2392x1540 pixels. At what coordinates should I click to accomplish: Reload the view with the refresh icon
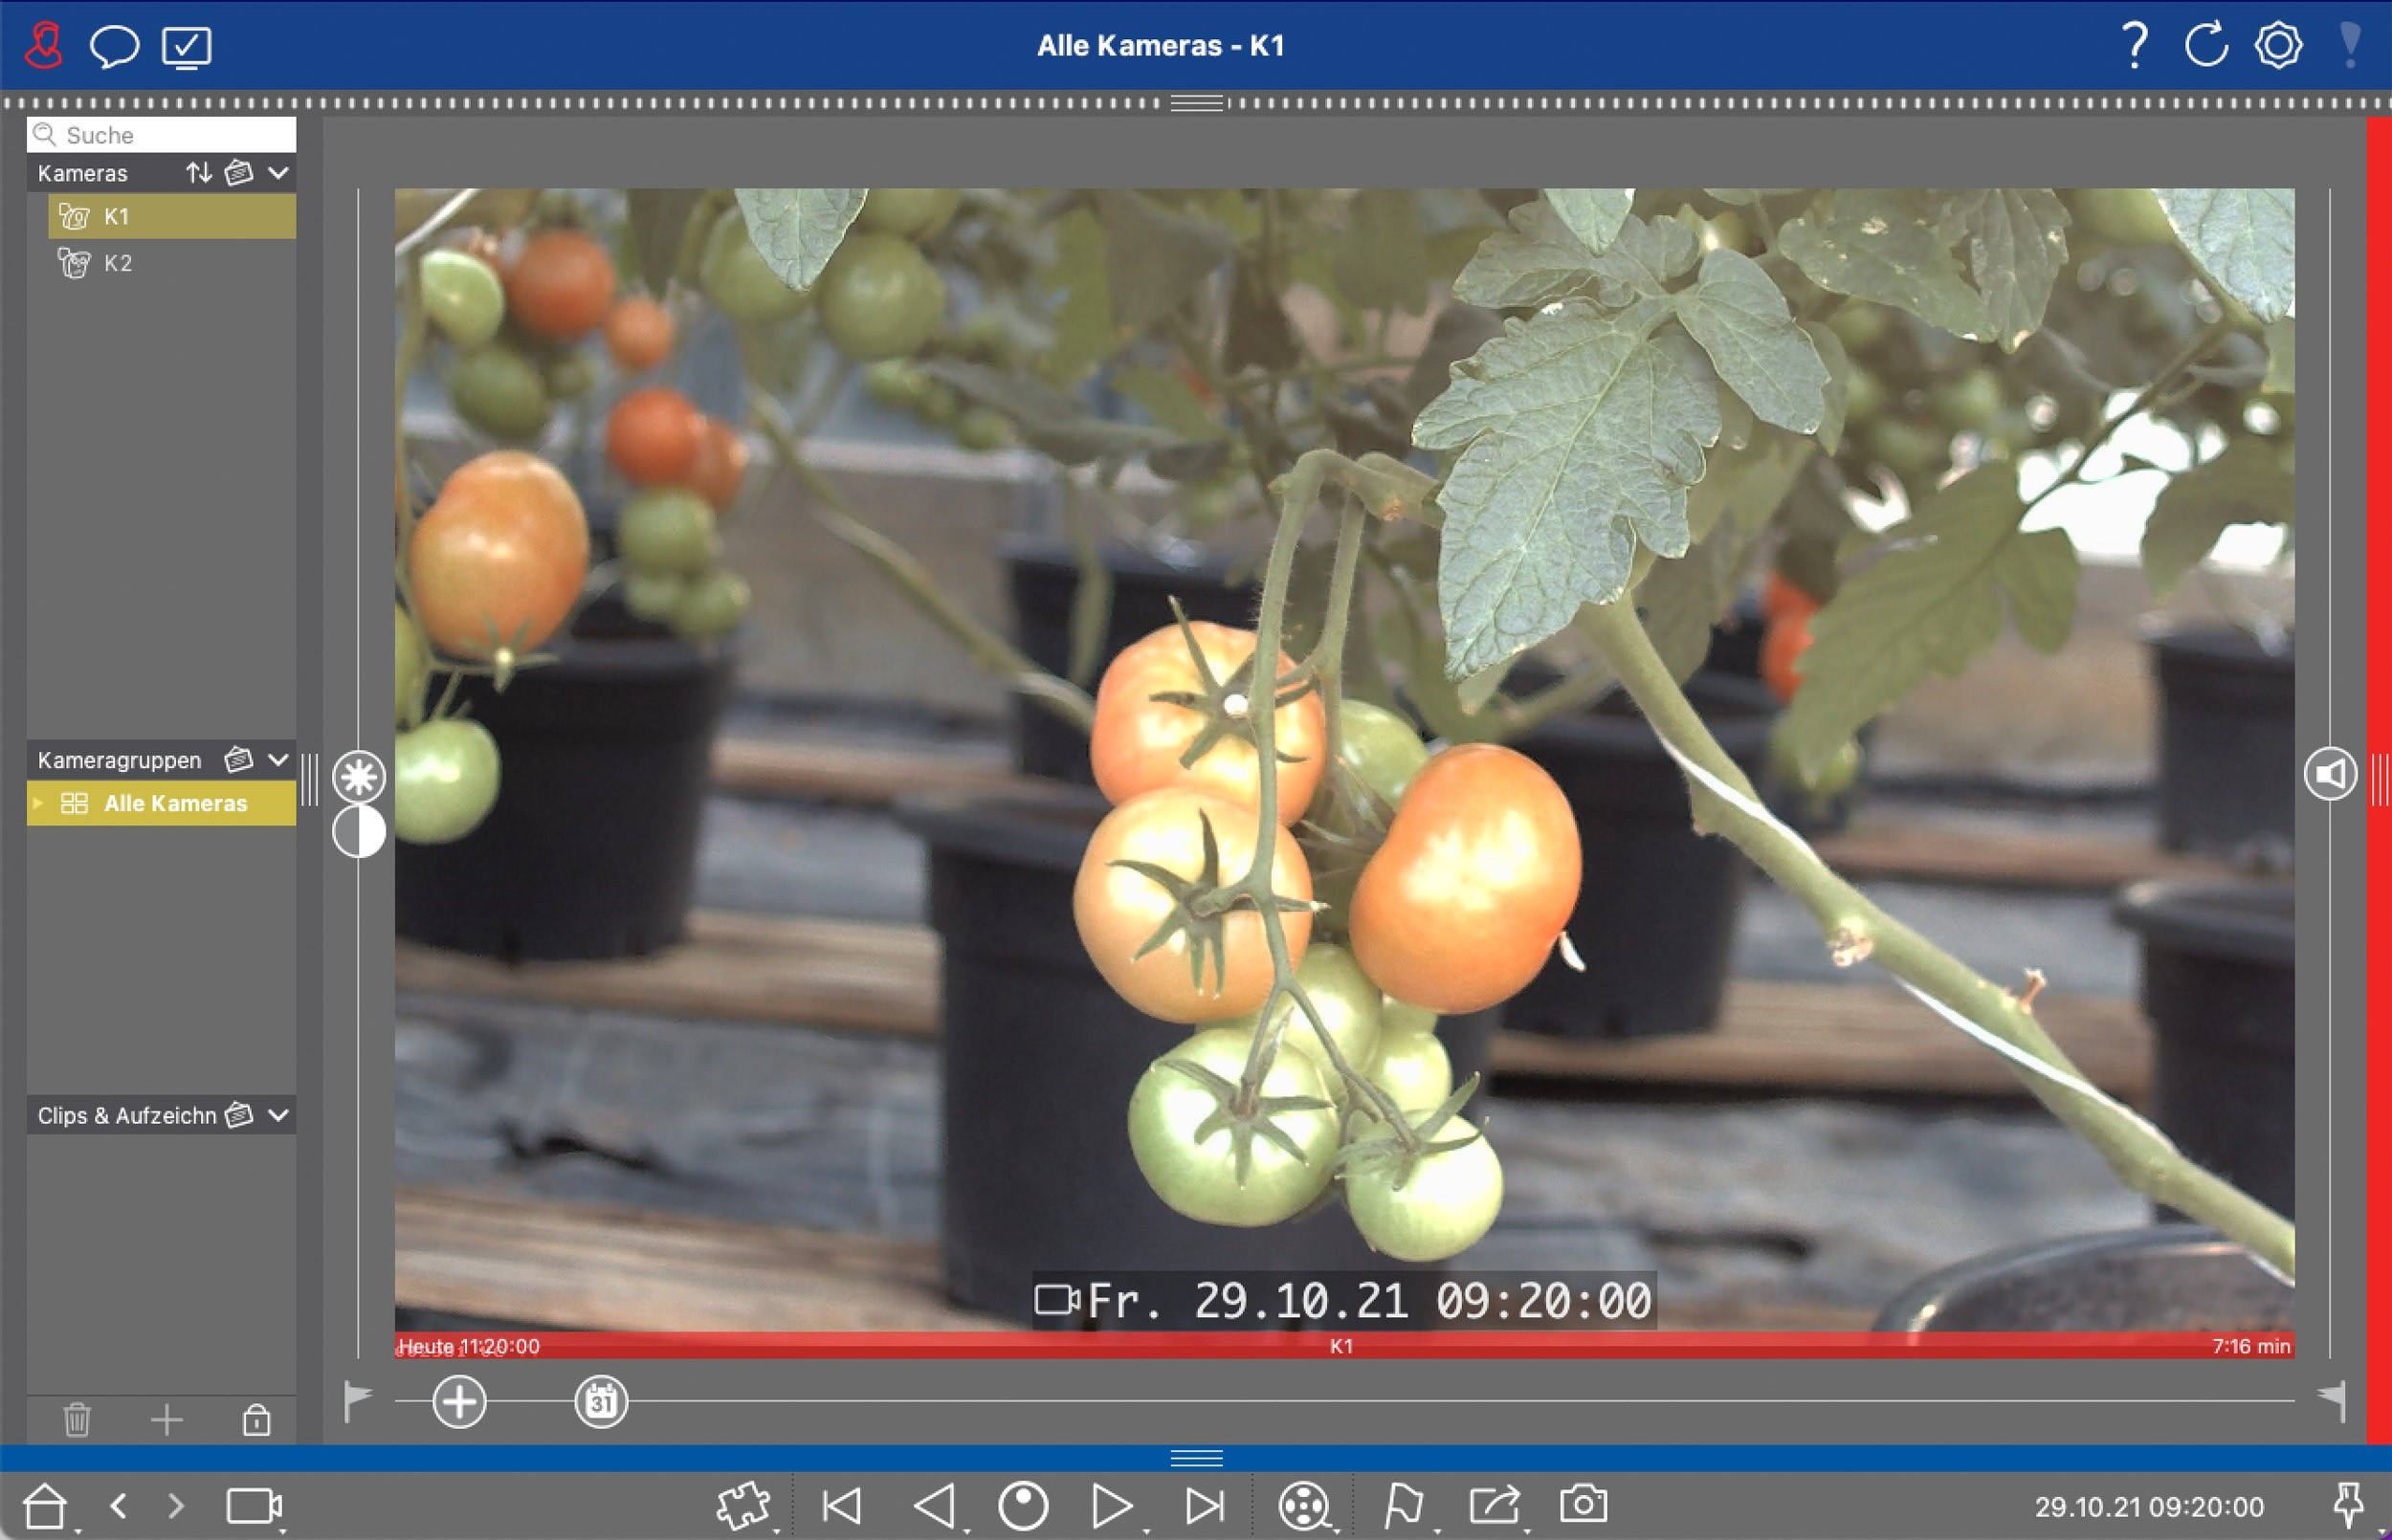click(2207, 45)
